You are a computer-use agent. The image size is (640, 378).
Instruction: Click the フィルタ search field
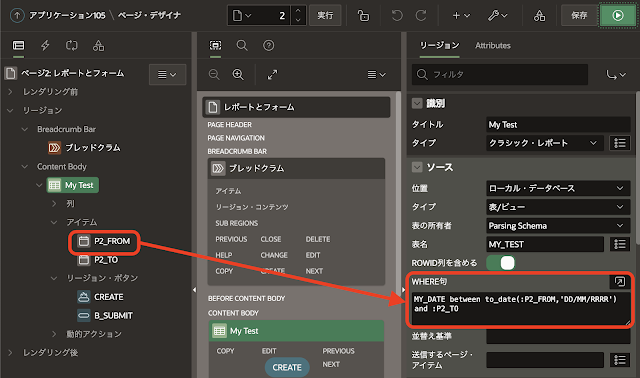point(500,75)
